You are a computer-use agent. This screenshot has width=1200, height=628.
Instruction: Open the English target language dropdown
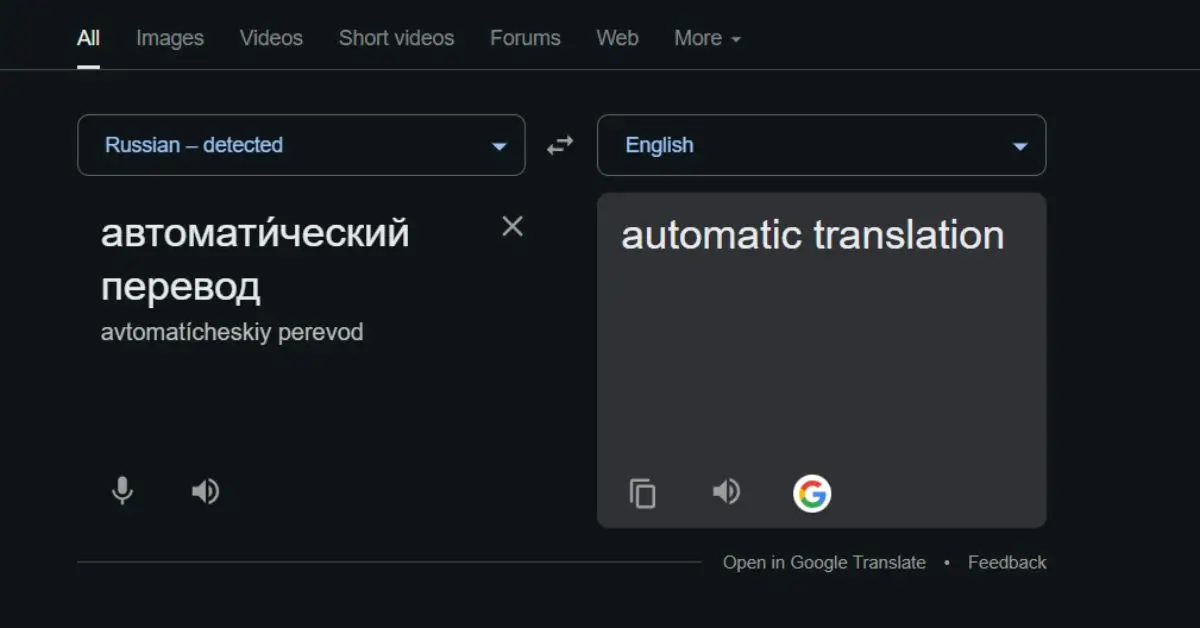pyautogui.click(x=820, y=144)
